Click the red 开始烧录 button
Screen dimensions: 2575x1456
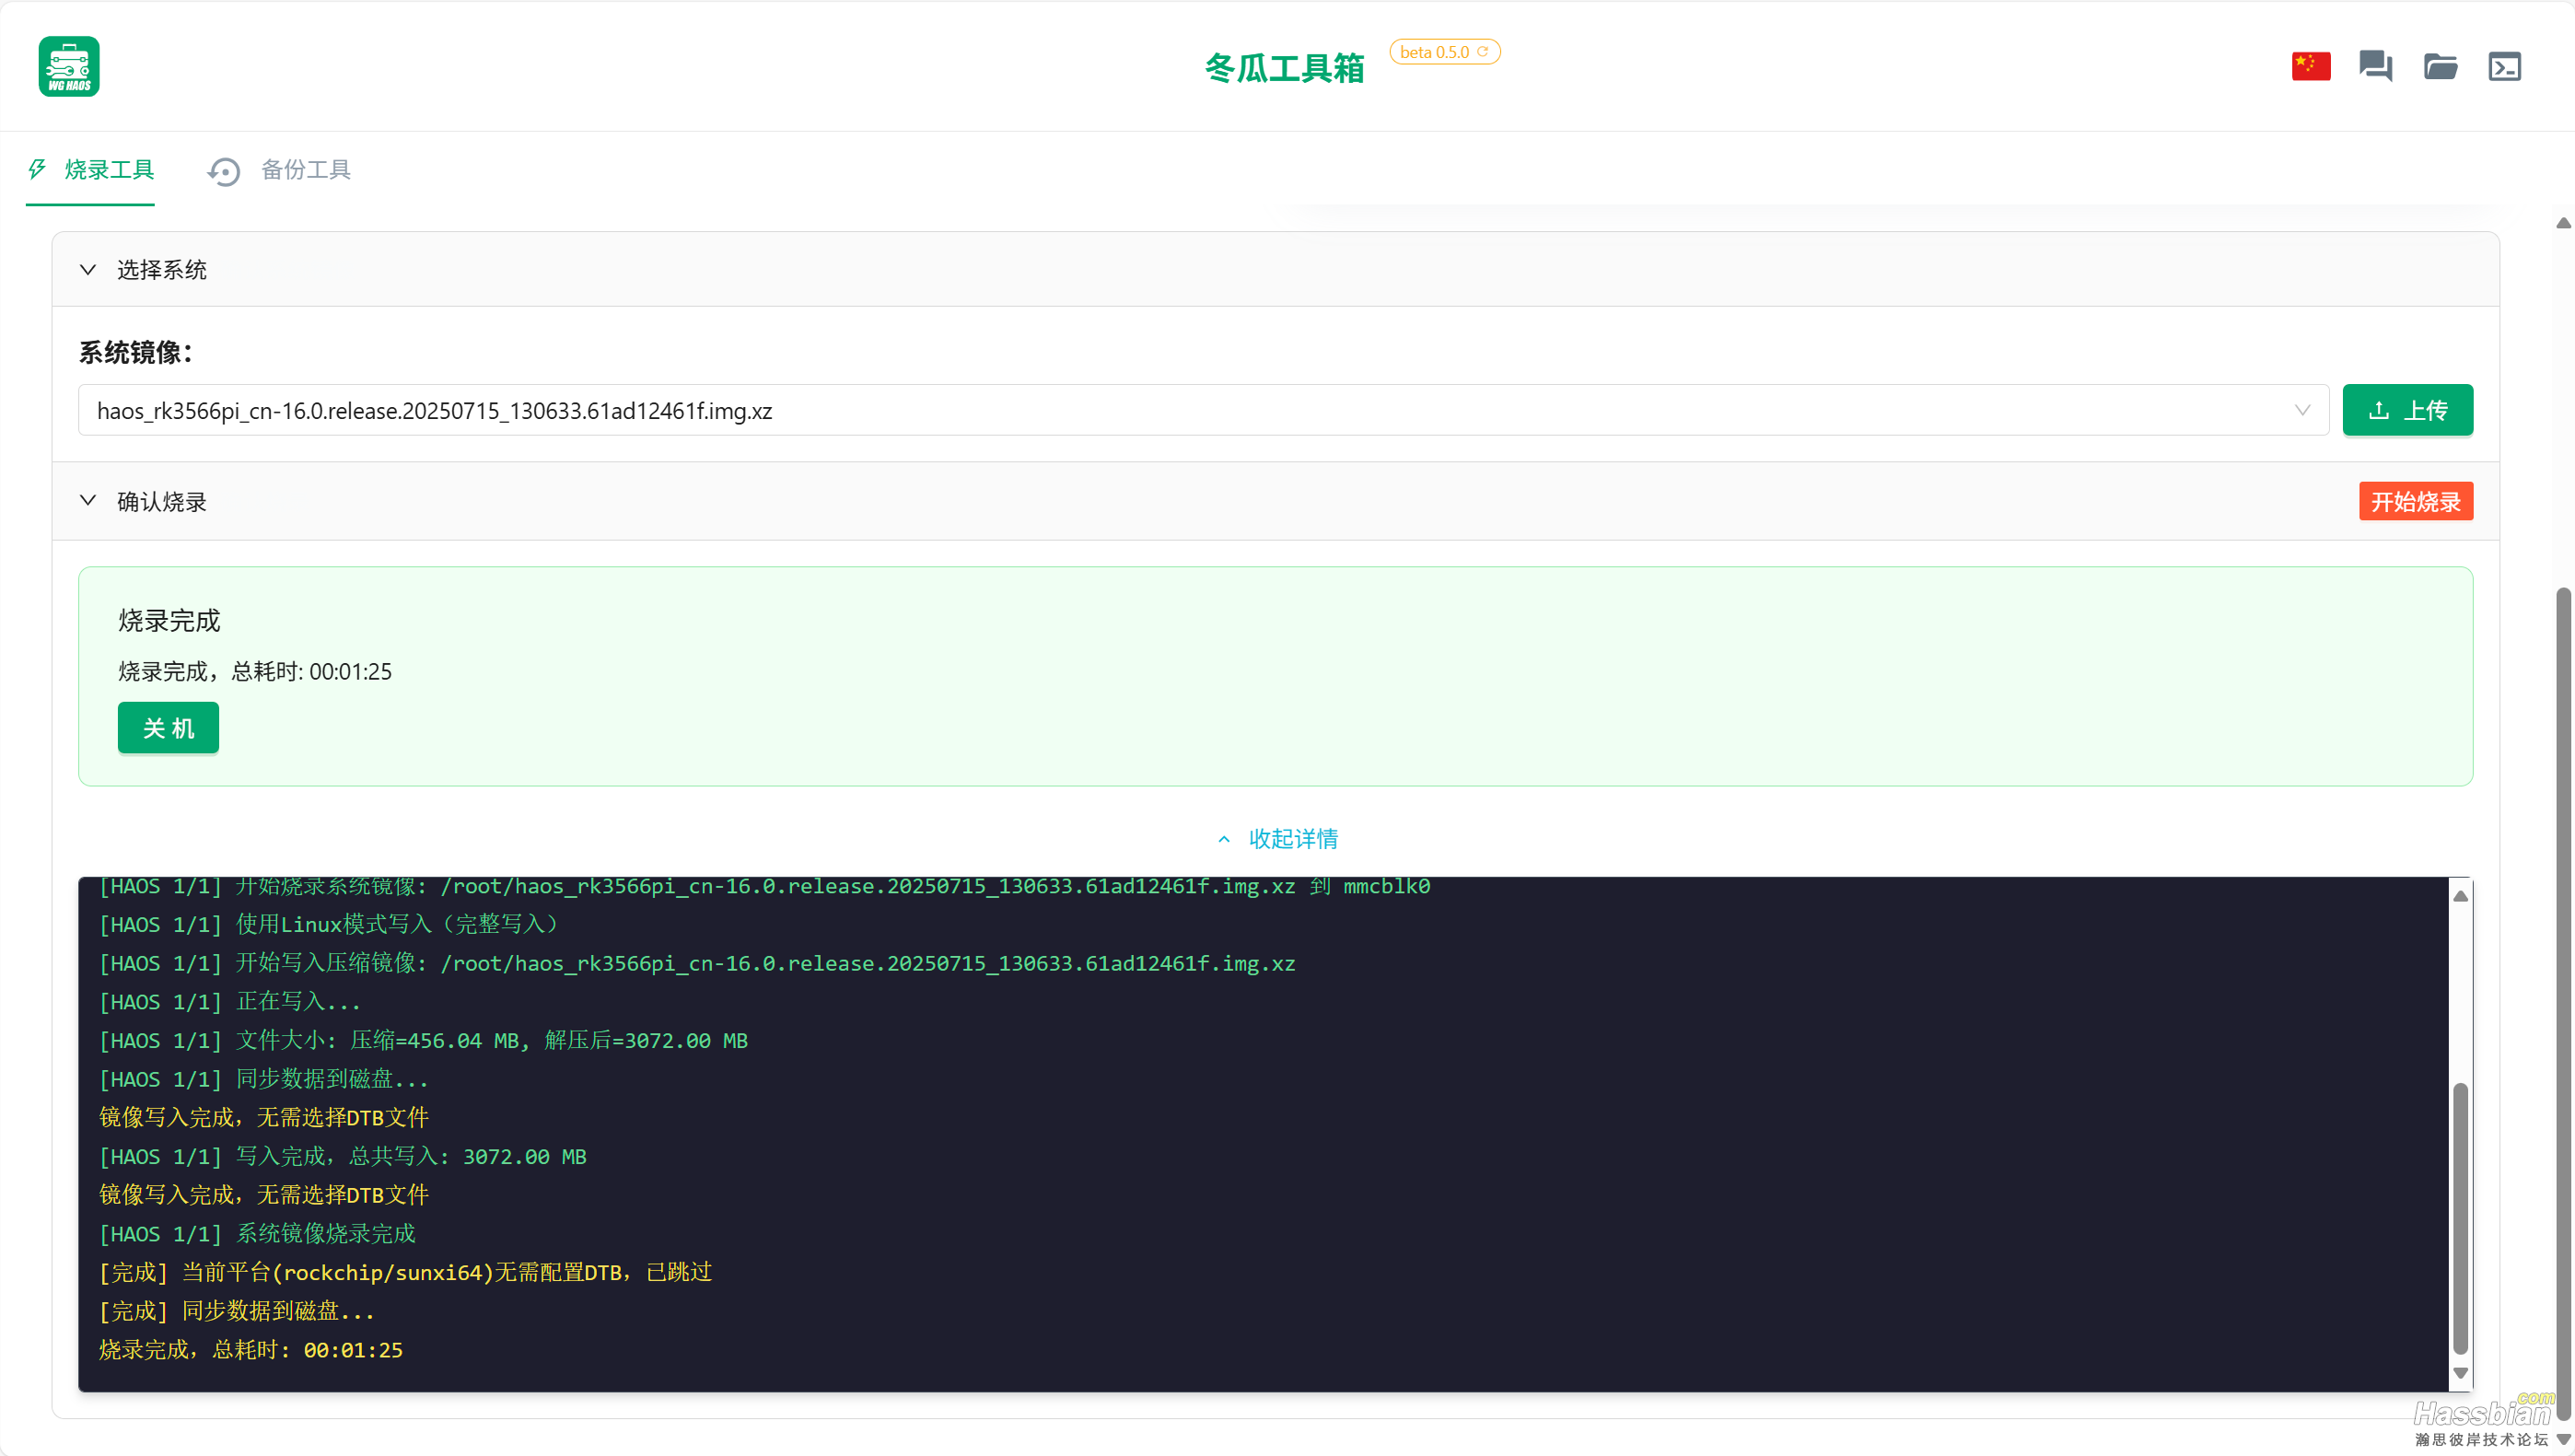[x=2415, y=501]
